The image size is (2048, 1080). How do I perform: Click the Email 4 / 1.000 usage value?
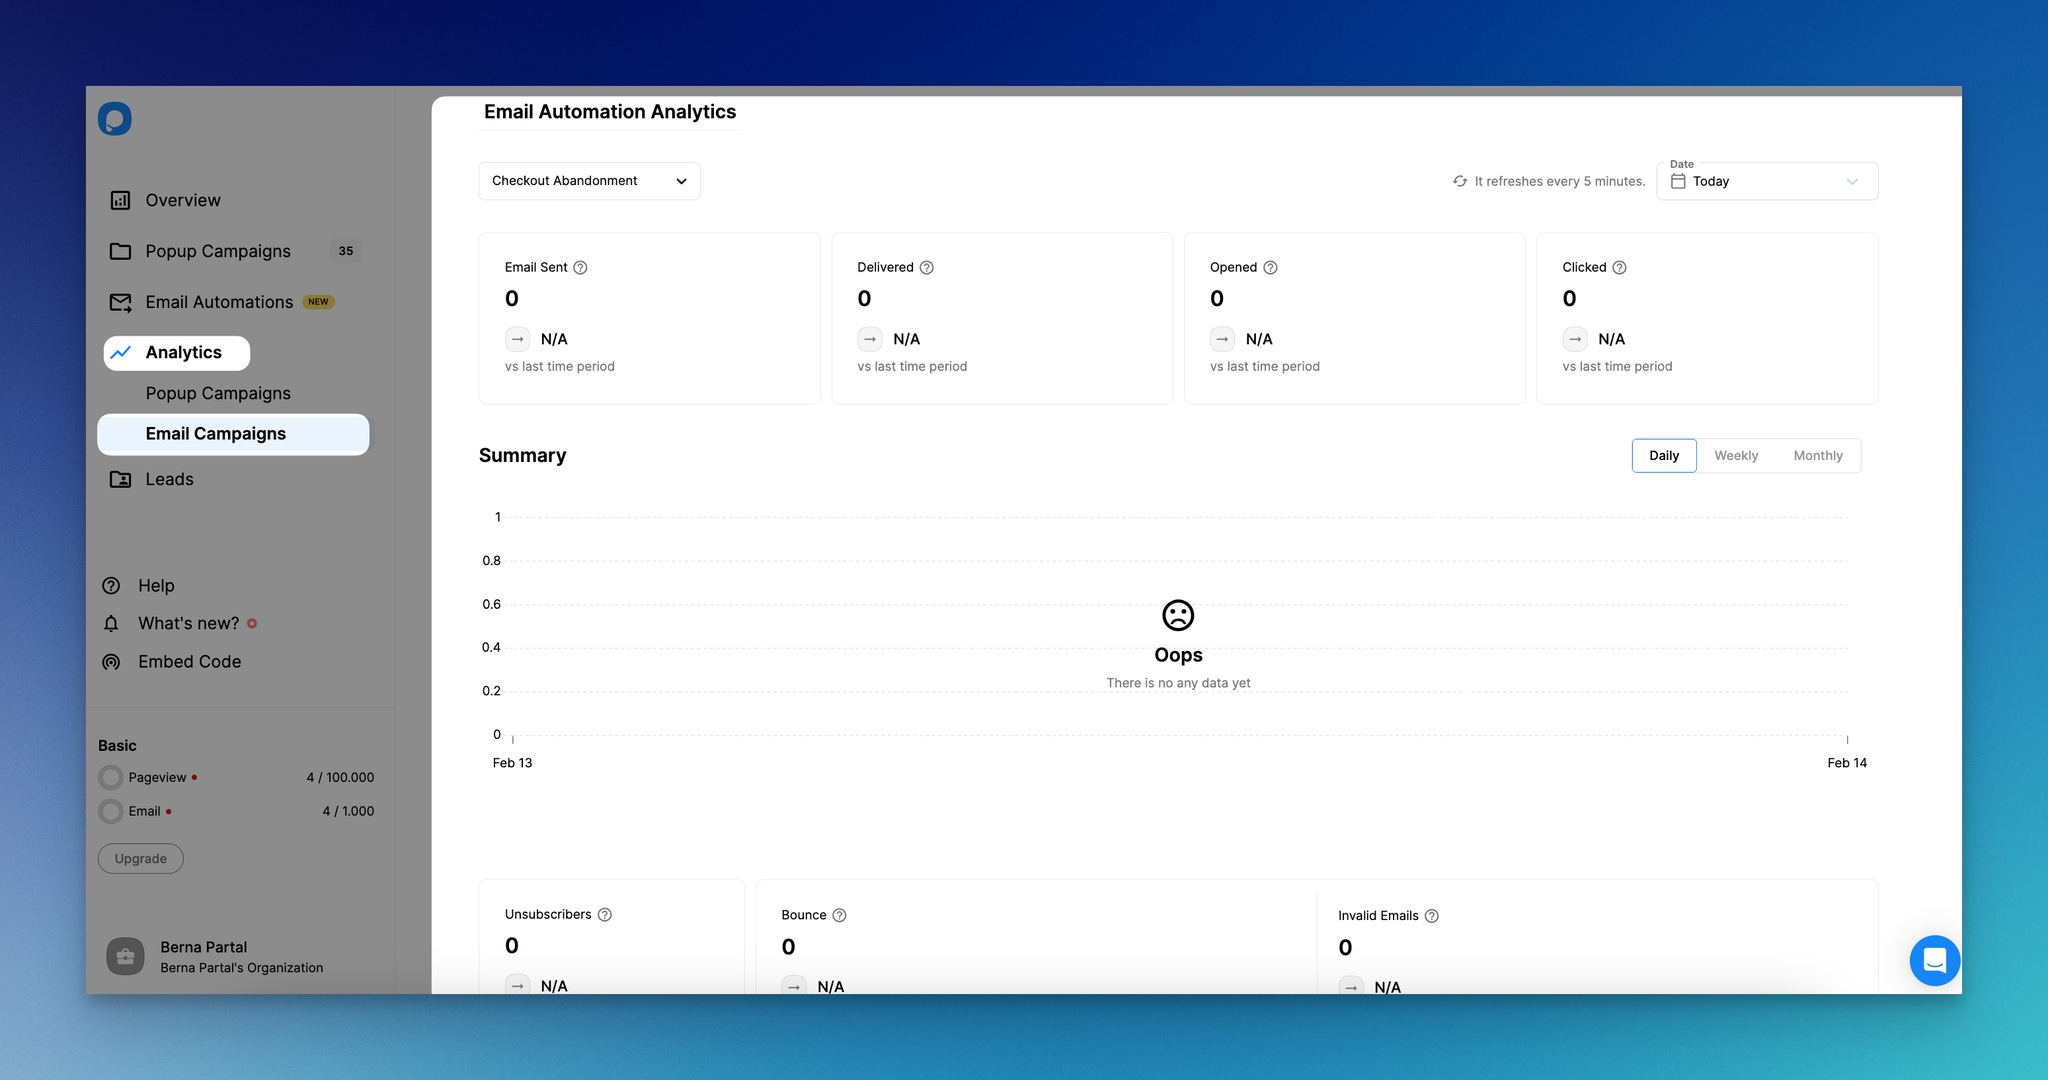(348, 811)
